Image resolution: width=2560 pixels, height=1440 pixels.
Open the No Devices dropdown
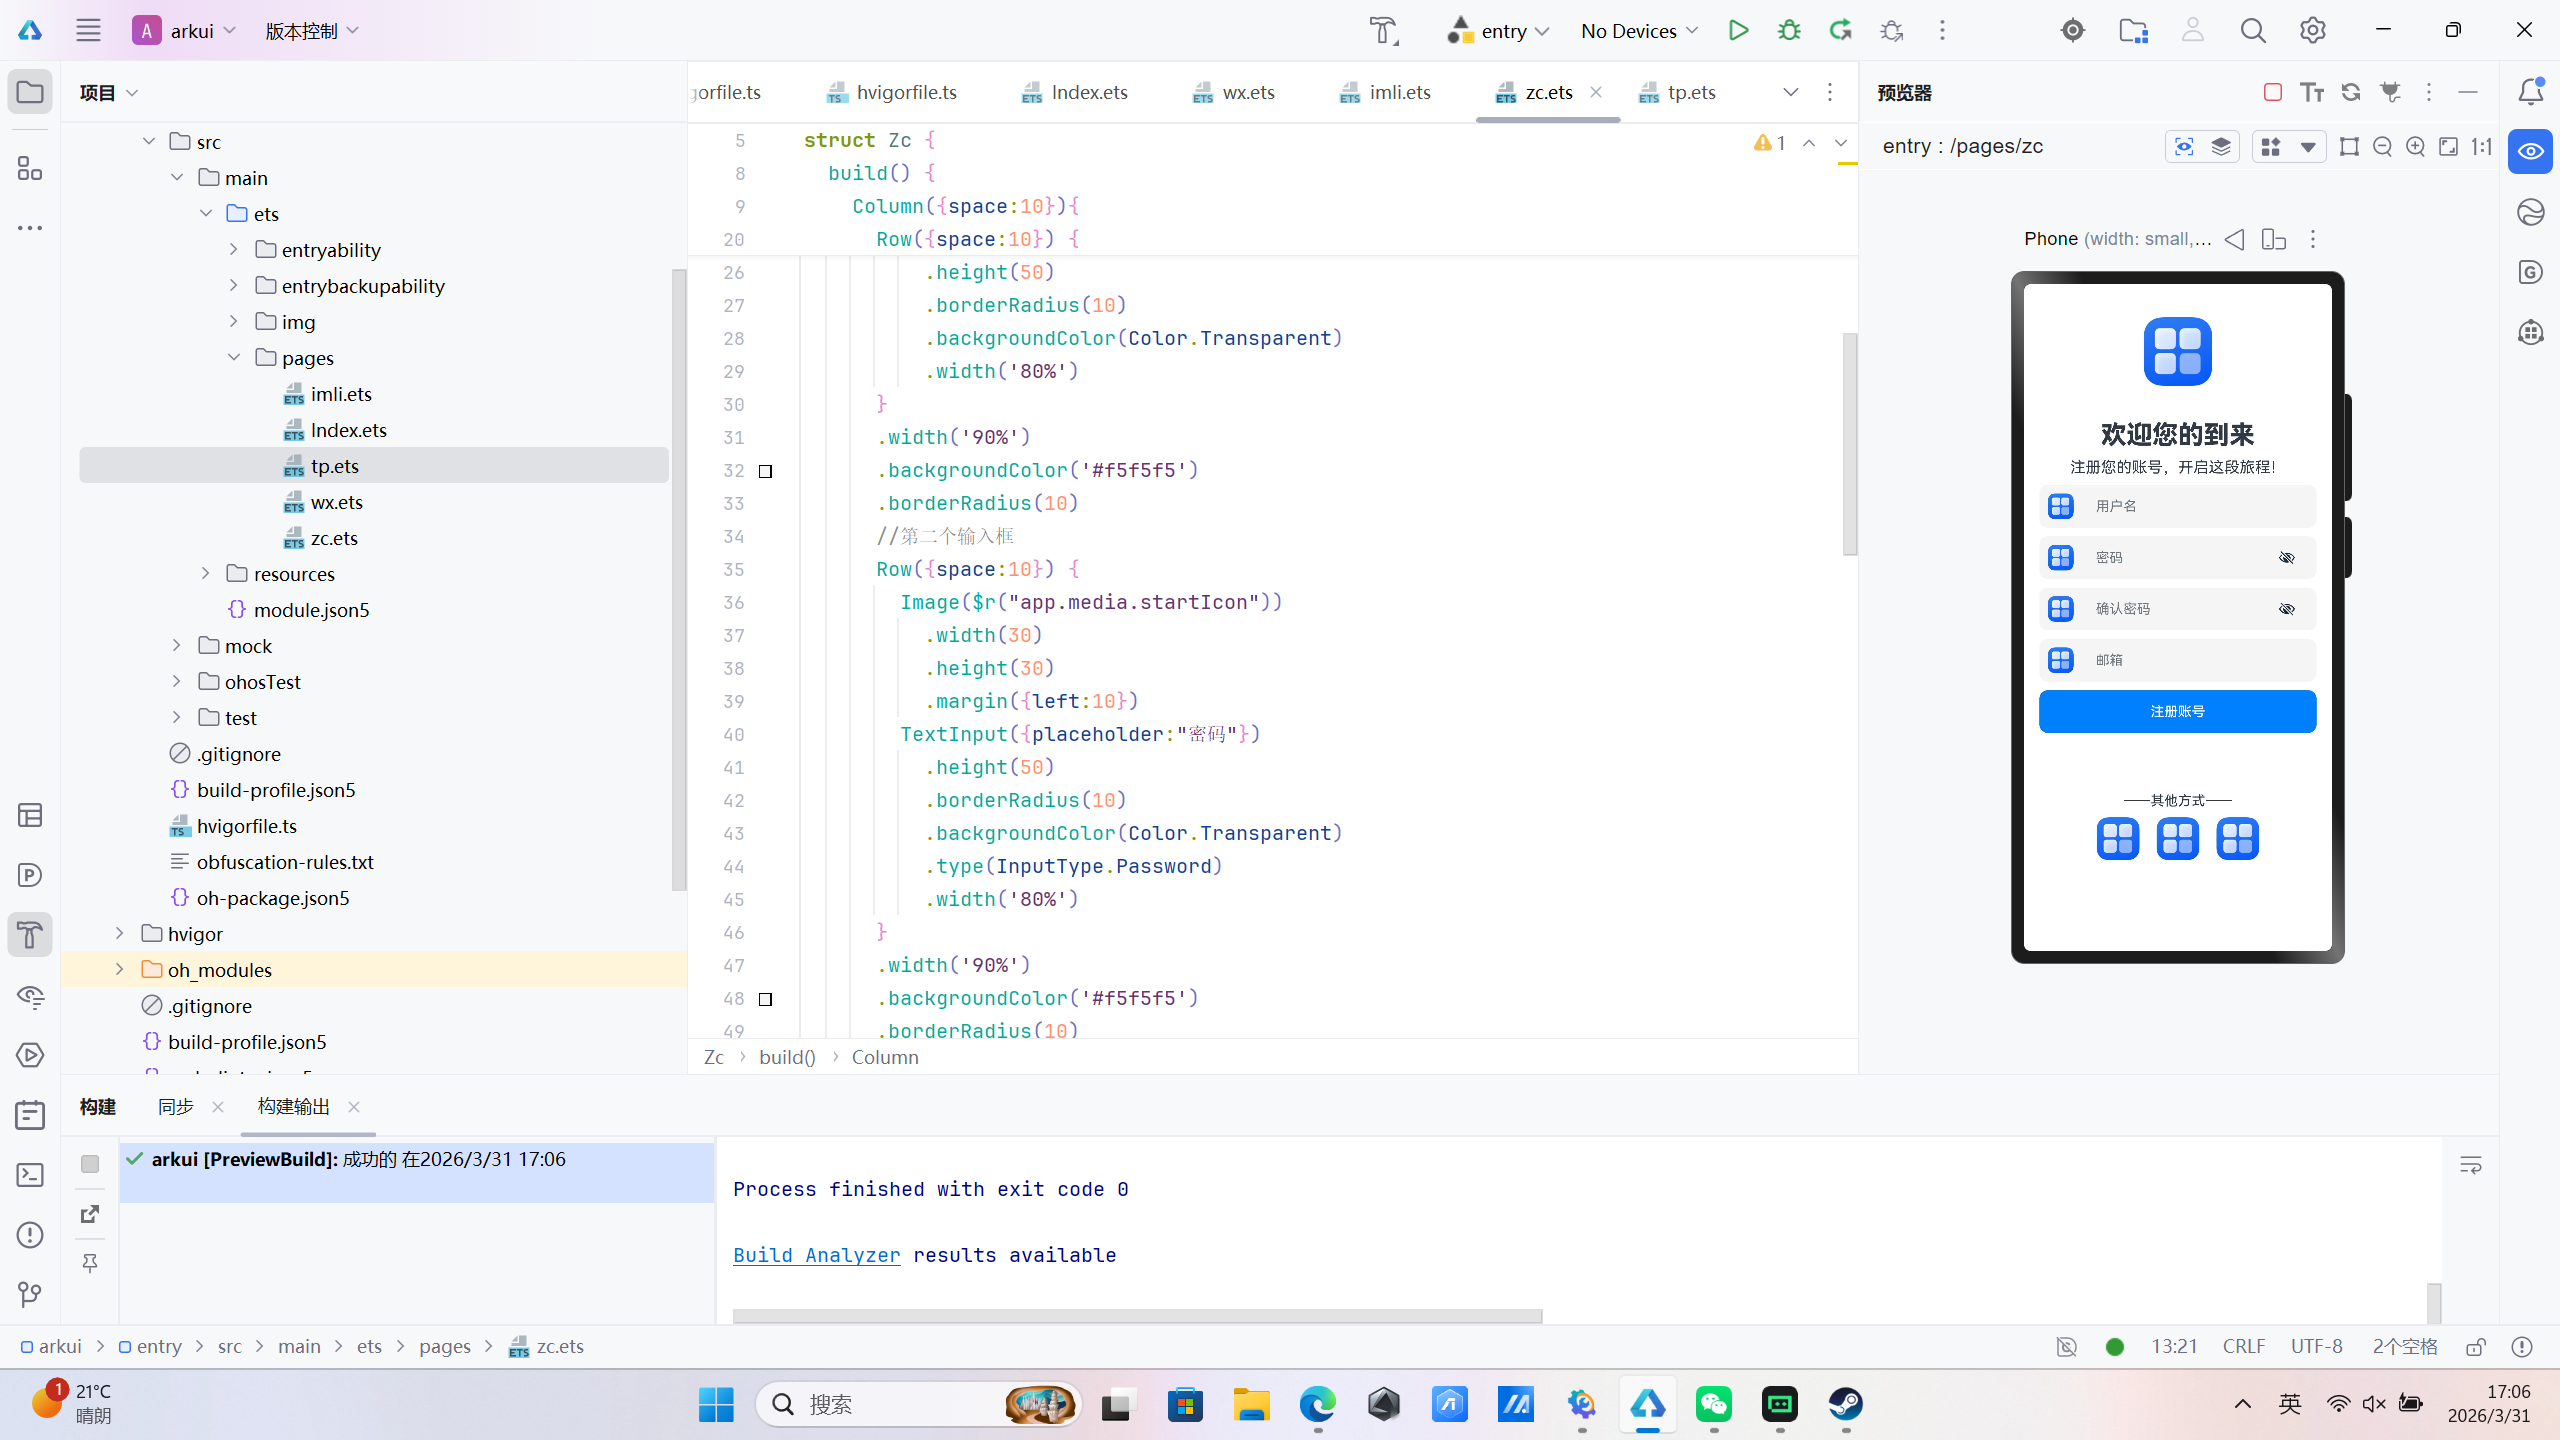point(1639,30)
